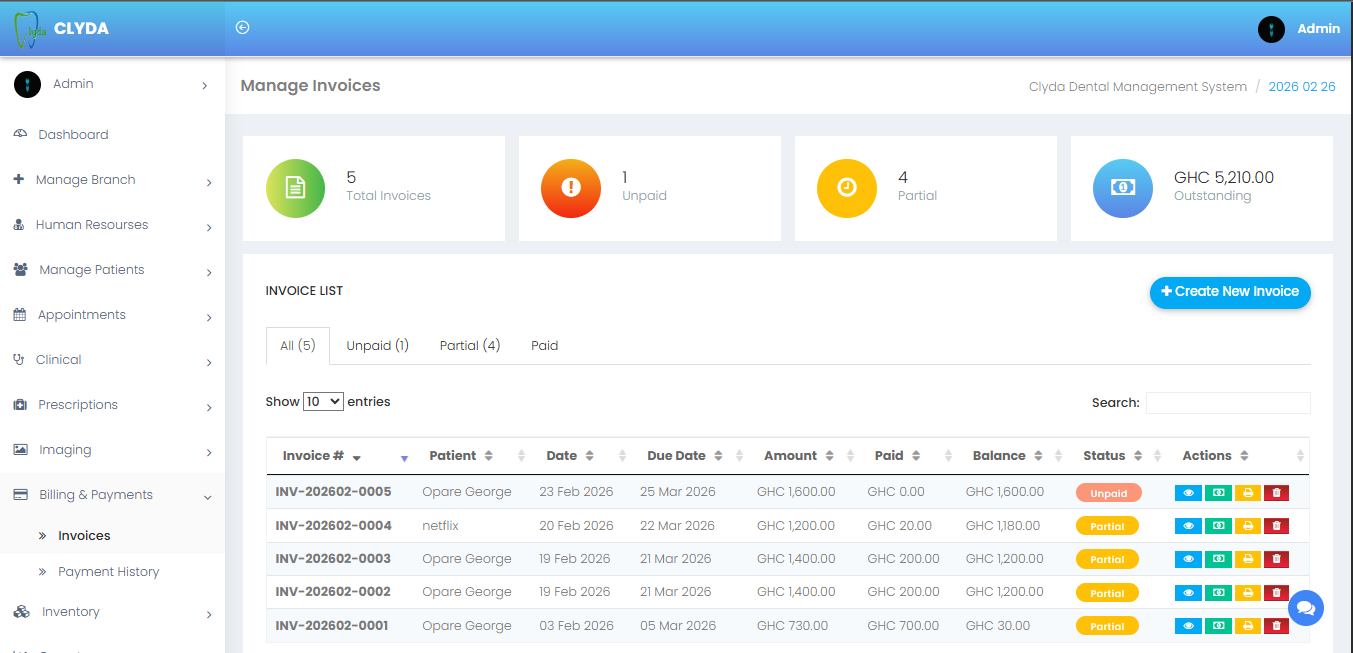Open Invoices in the sidebar submenu
This screenshot has height=653, width=1353.
pos(84,536)
